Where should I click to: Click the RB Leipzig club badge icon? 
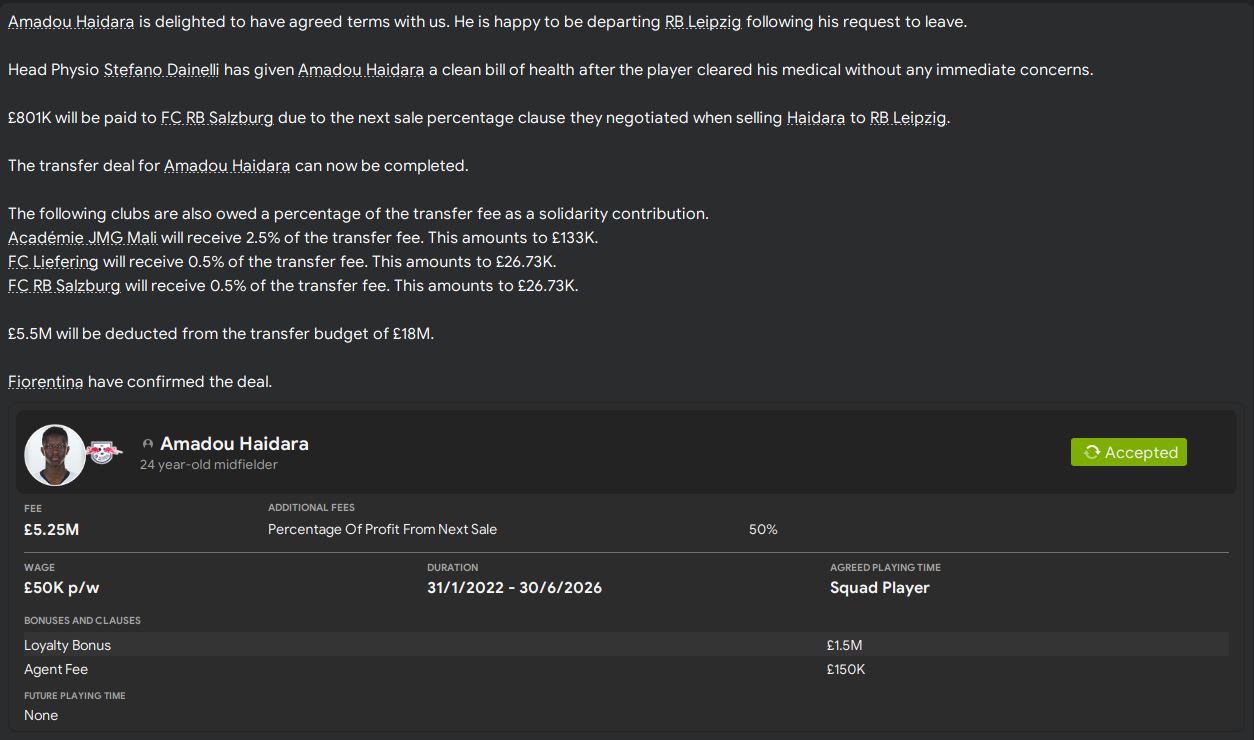click(102, 452)
